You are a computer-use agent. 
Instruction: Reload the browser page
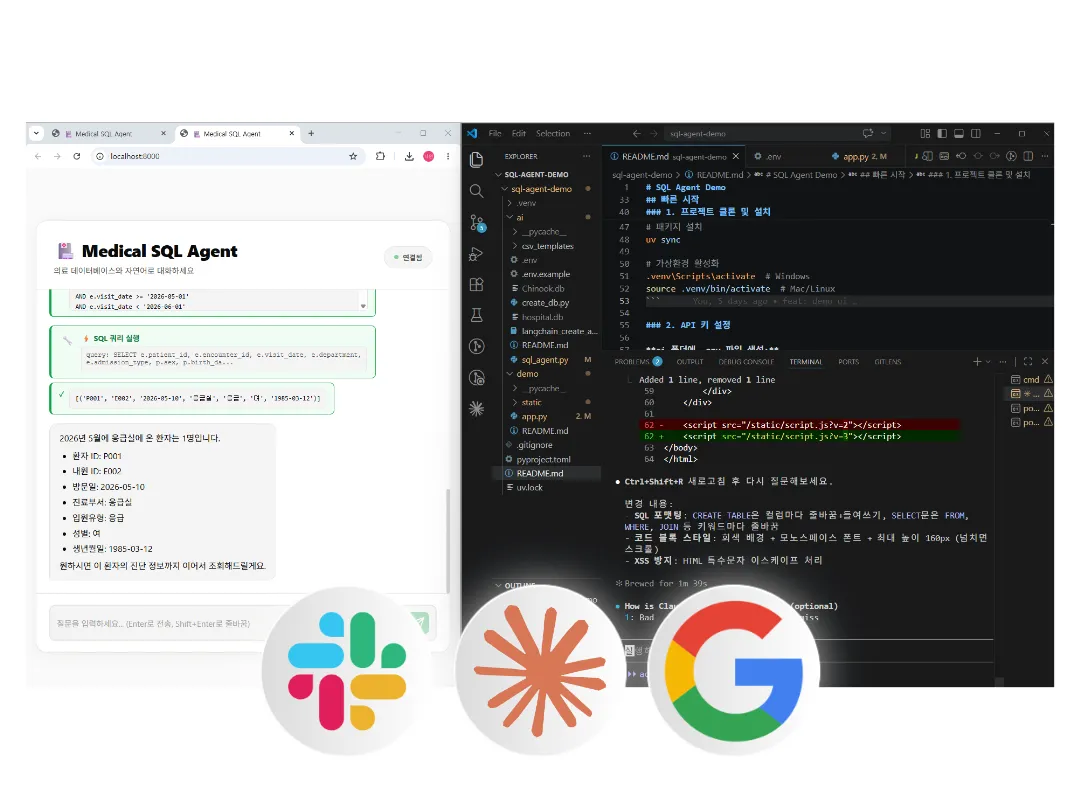click(x=76, y=156)
